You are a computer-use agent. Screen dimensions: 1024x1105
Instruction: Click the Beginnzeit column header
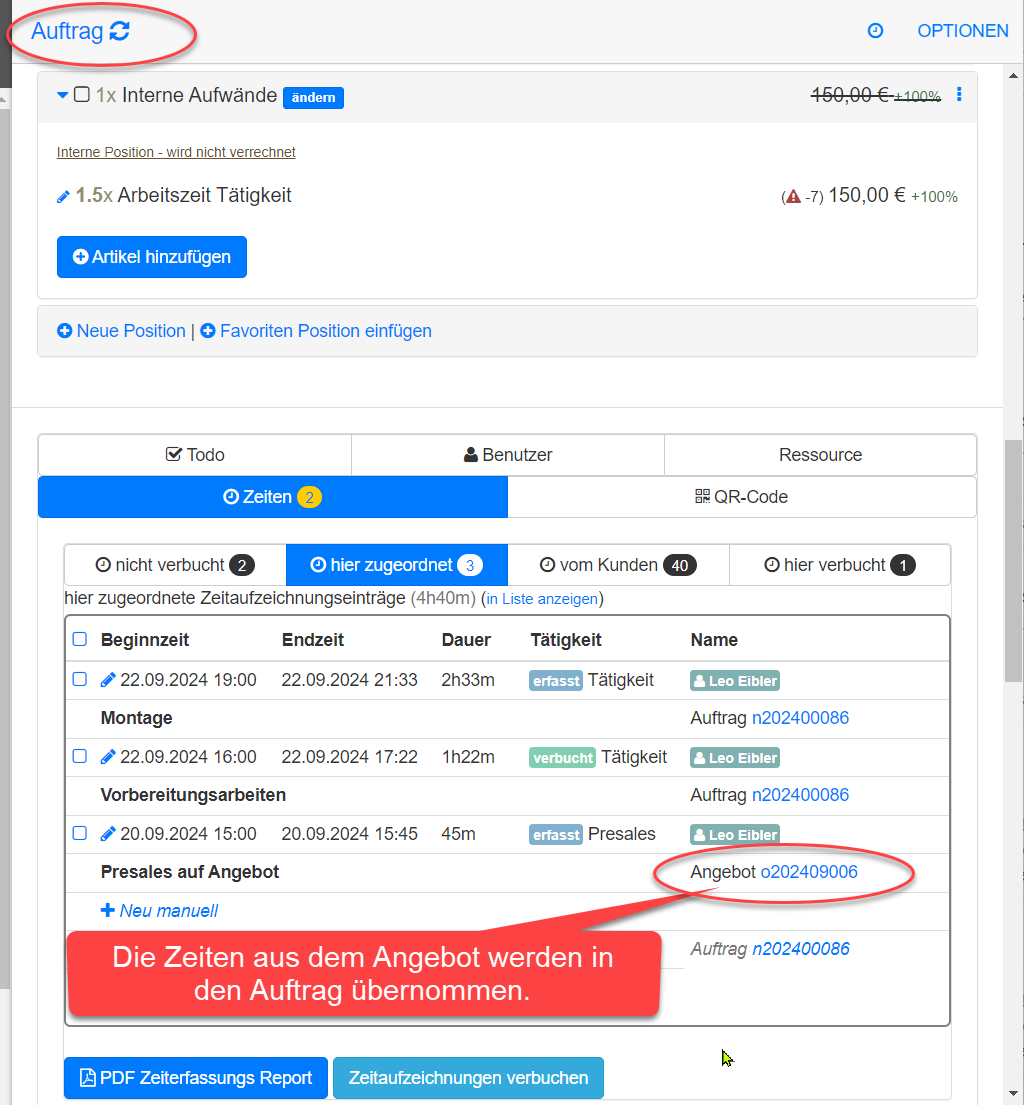(145, 640)
